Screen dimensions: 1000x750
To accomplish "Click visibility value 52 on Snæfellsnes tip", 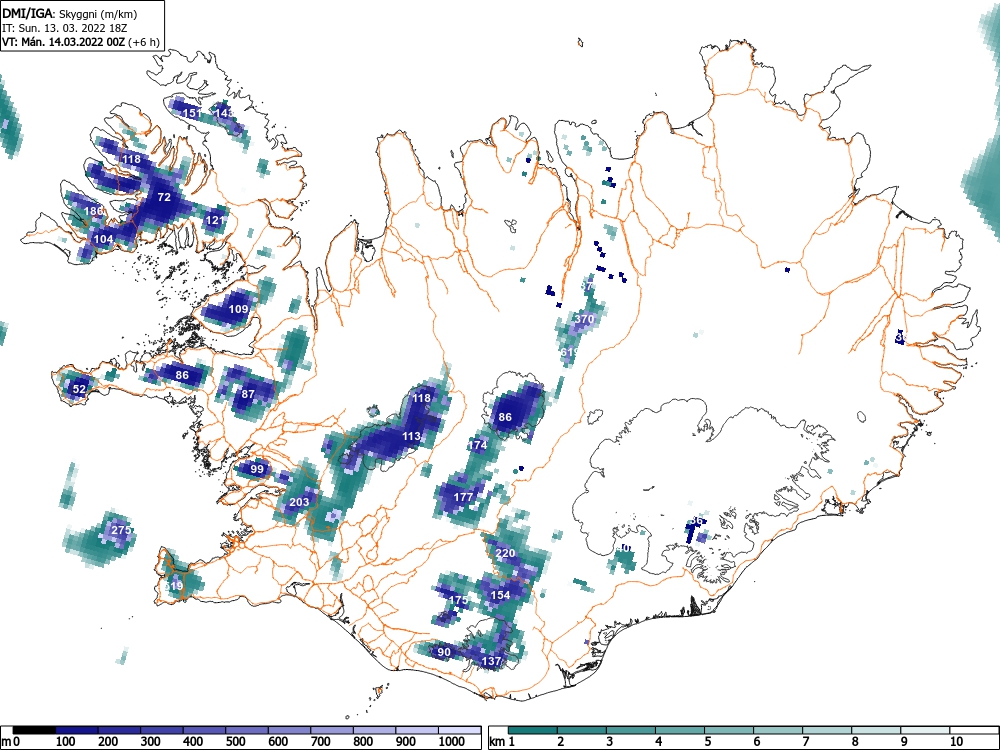I will pos(79,388).
